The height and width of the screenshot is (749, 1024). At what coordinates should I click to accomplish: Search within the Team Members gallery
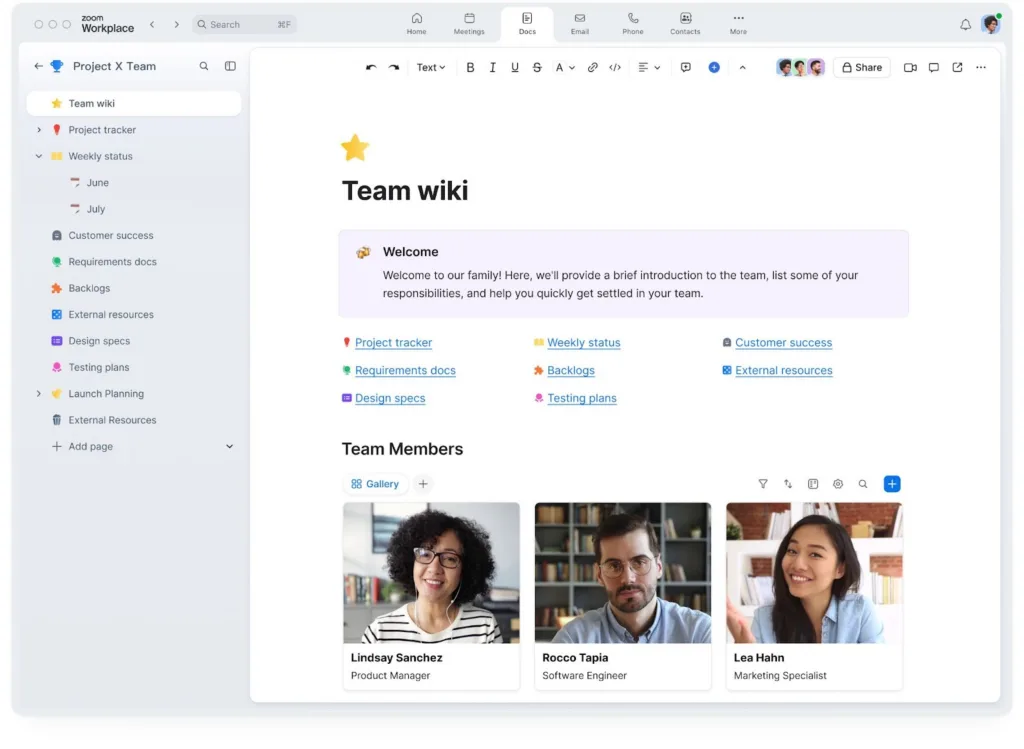[x=863, y=483]
